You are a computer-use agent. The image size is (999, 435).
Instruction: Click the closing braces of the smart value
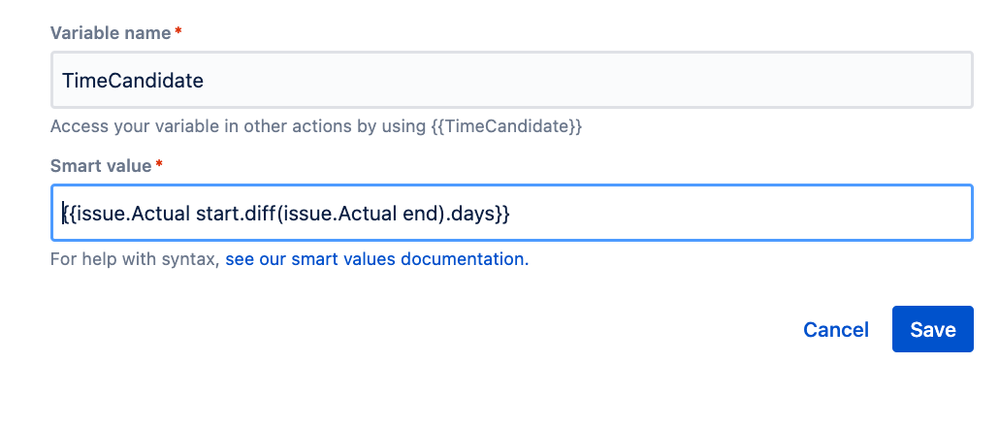(501, 213)
